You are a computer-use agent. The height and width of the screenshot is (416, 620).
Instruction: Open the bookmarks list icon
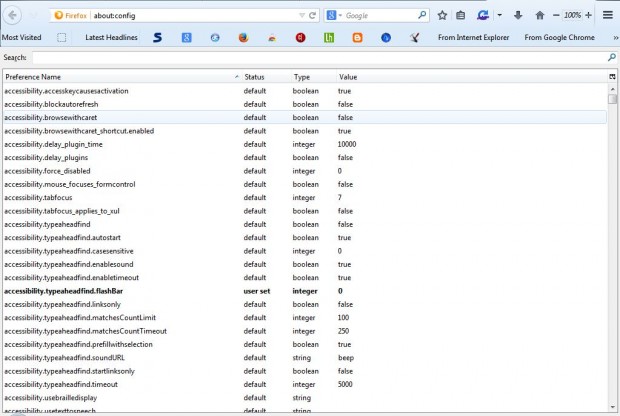461,15
